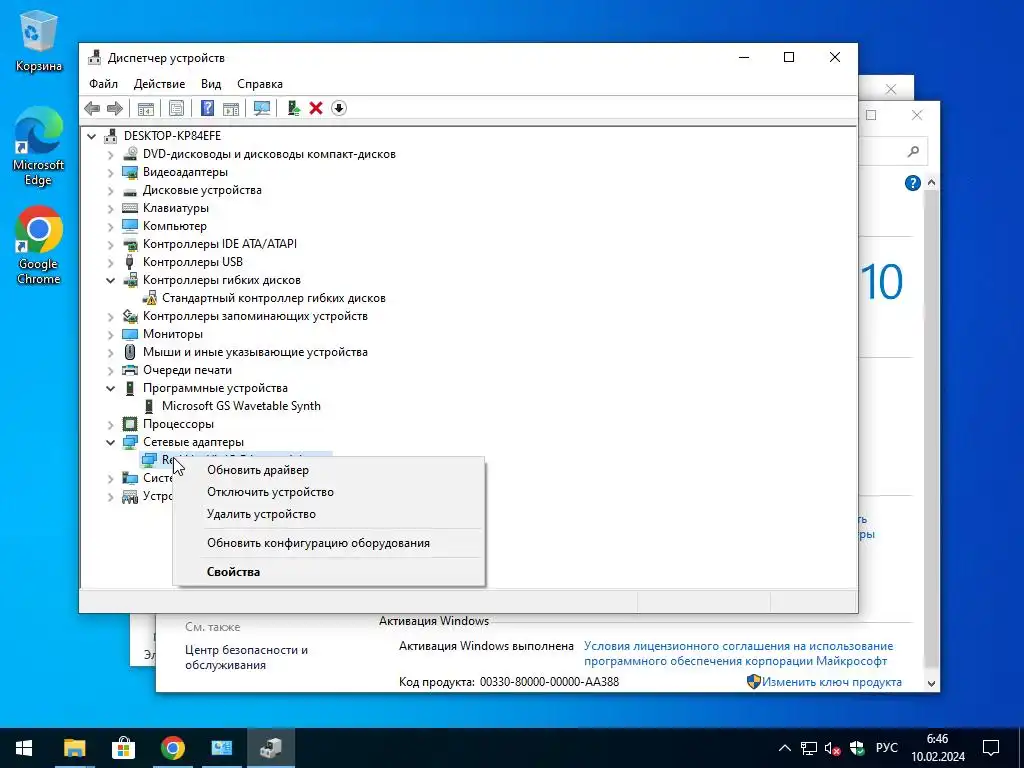This screenshot has width=1024, height=768.
Task: Expand Контроллеры IDE ATA/ATAPI node
Action: [x=110, y=245]
